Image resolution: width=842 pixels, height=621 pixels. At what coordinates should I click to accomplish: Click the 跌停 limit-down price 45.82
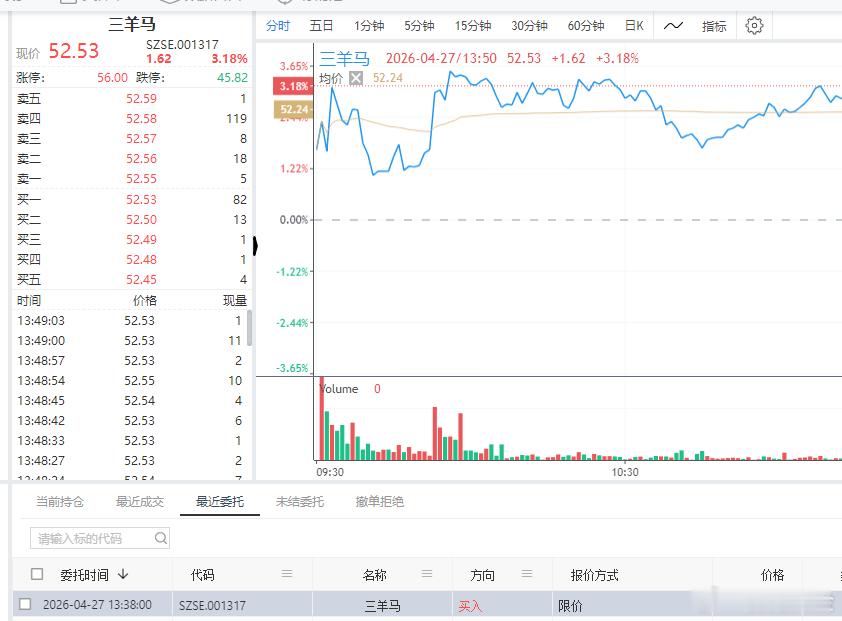click(233, 78)
